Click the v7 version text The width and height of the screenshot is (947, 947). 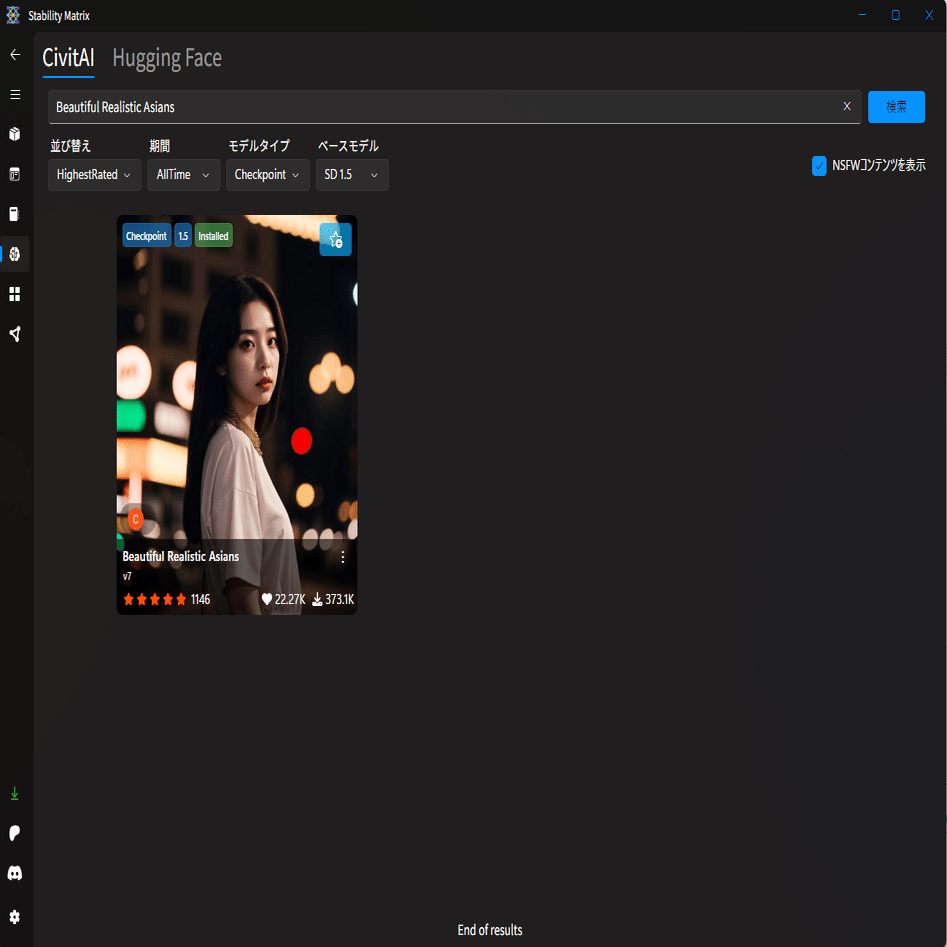[x=127, y=576]
